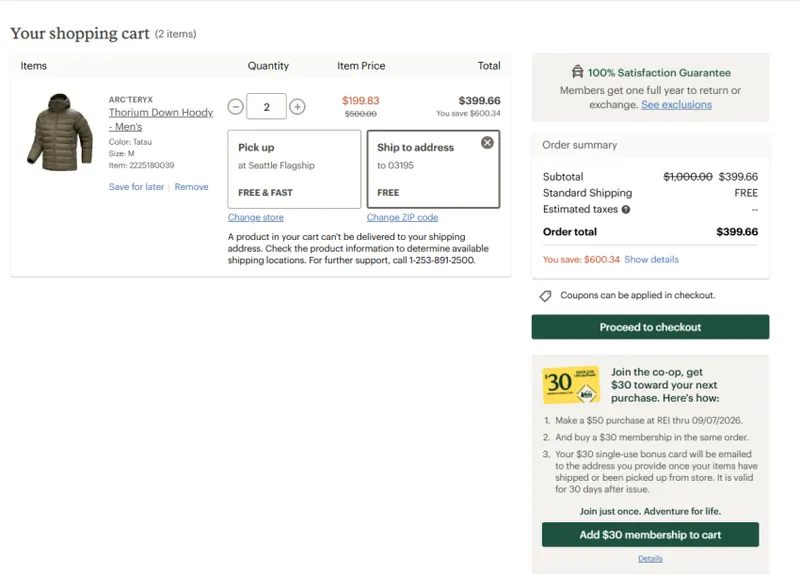Click the ARC'TERYX brand label
The image size is (800, 587).
131,99
